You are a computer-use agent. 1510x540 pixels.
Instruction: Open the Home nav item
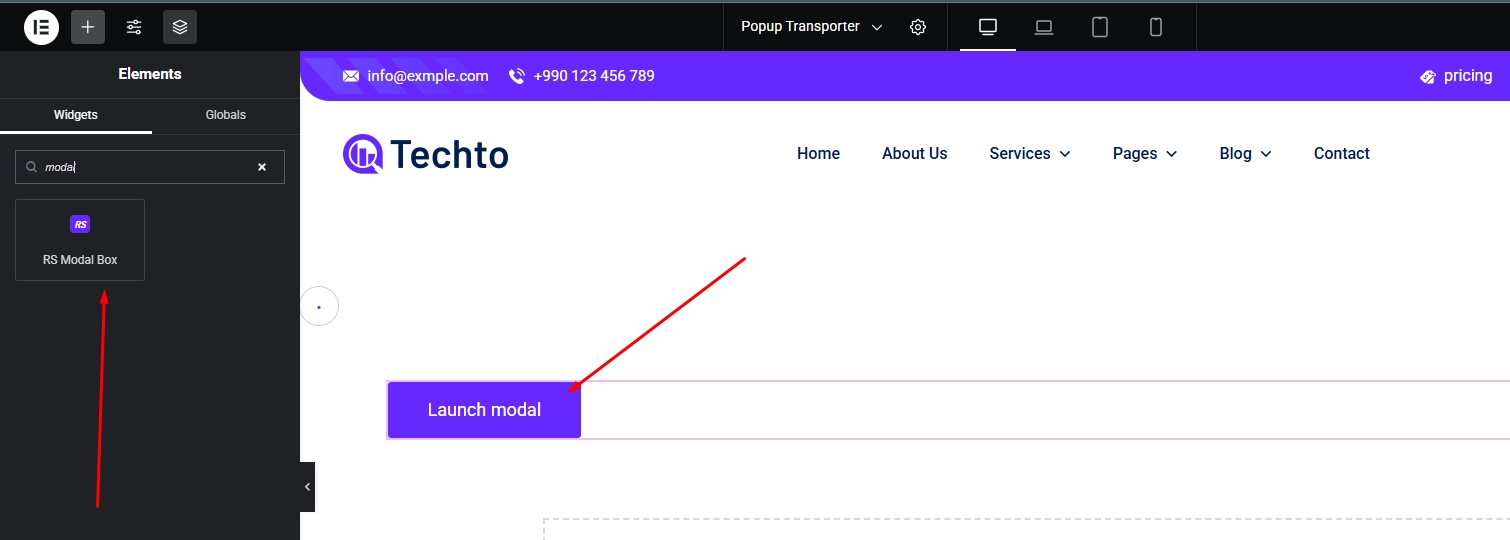click(x=818, y=153)
